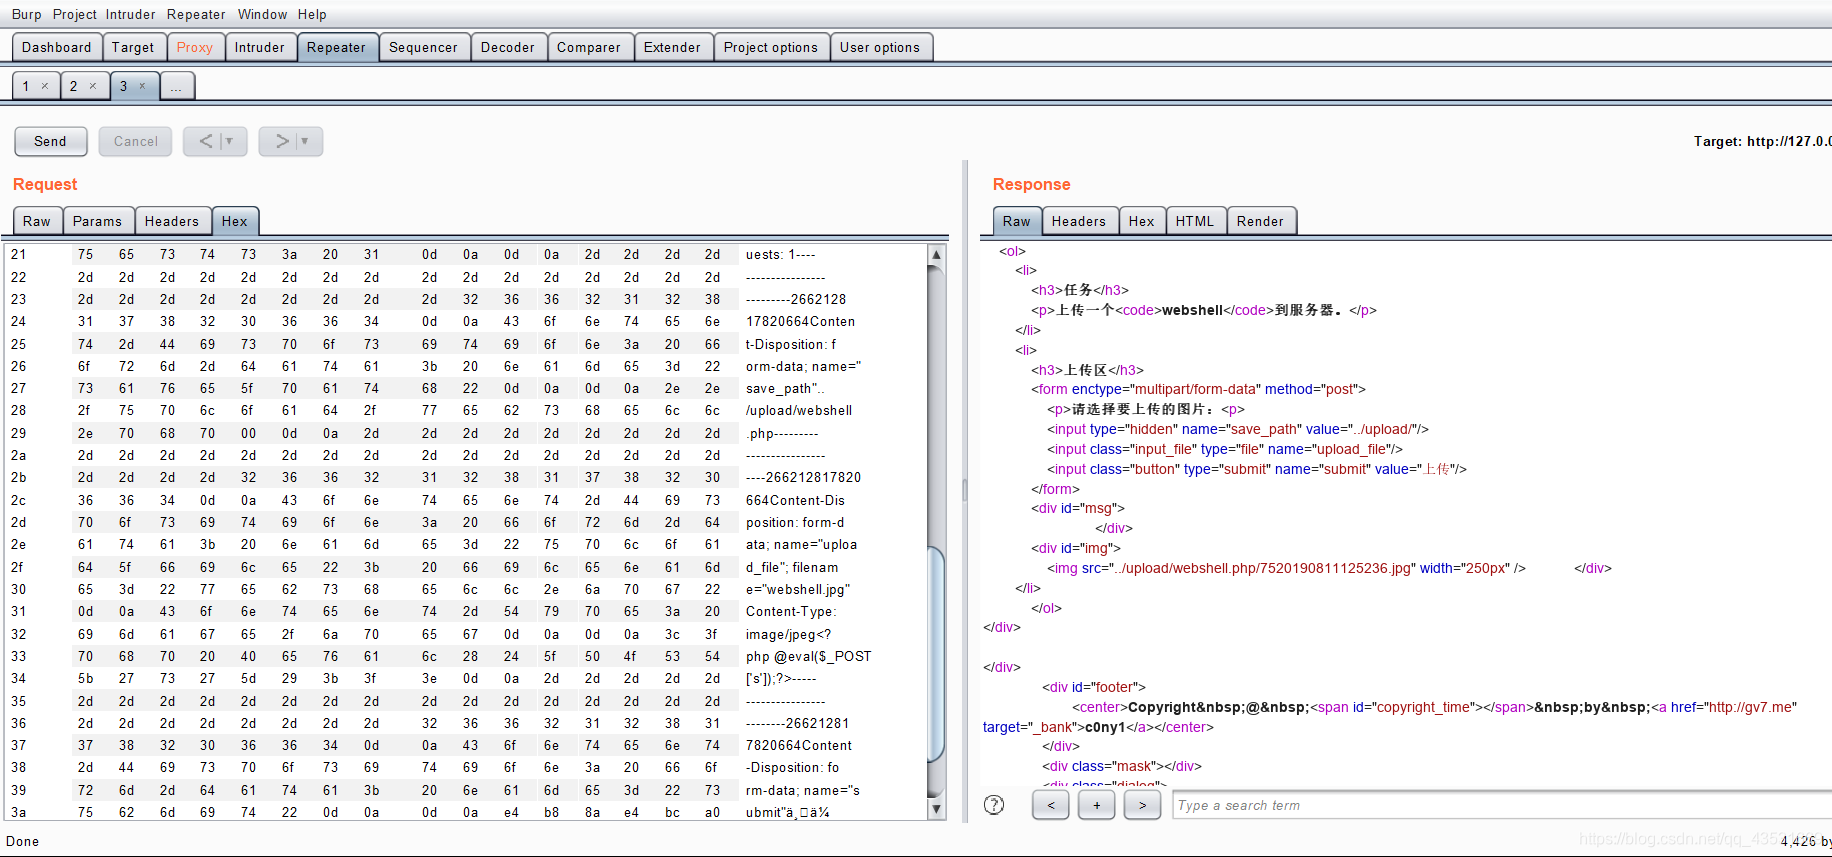Show Response Hex view
The height and width of the screenshot is (857, 1832).
coord(1142,221)
